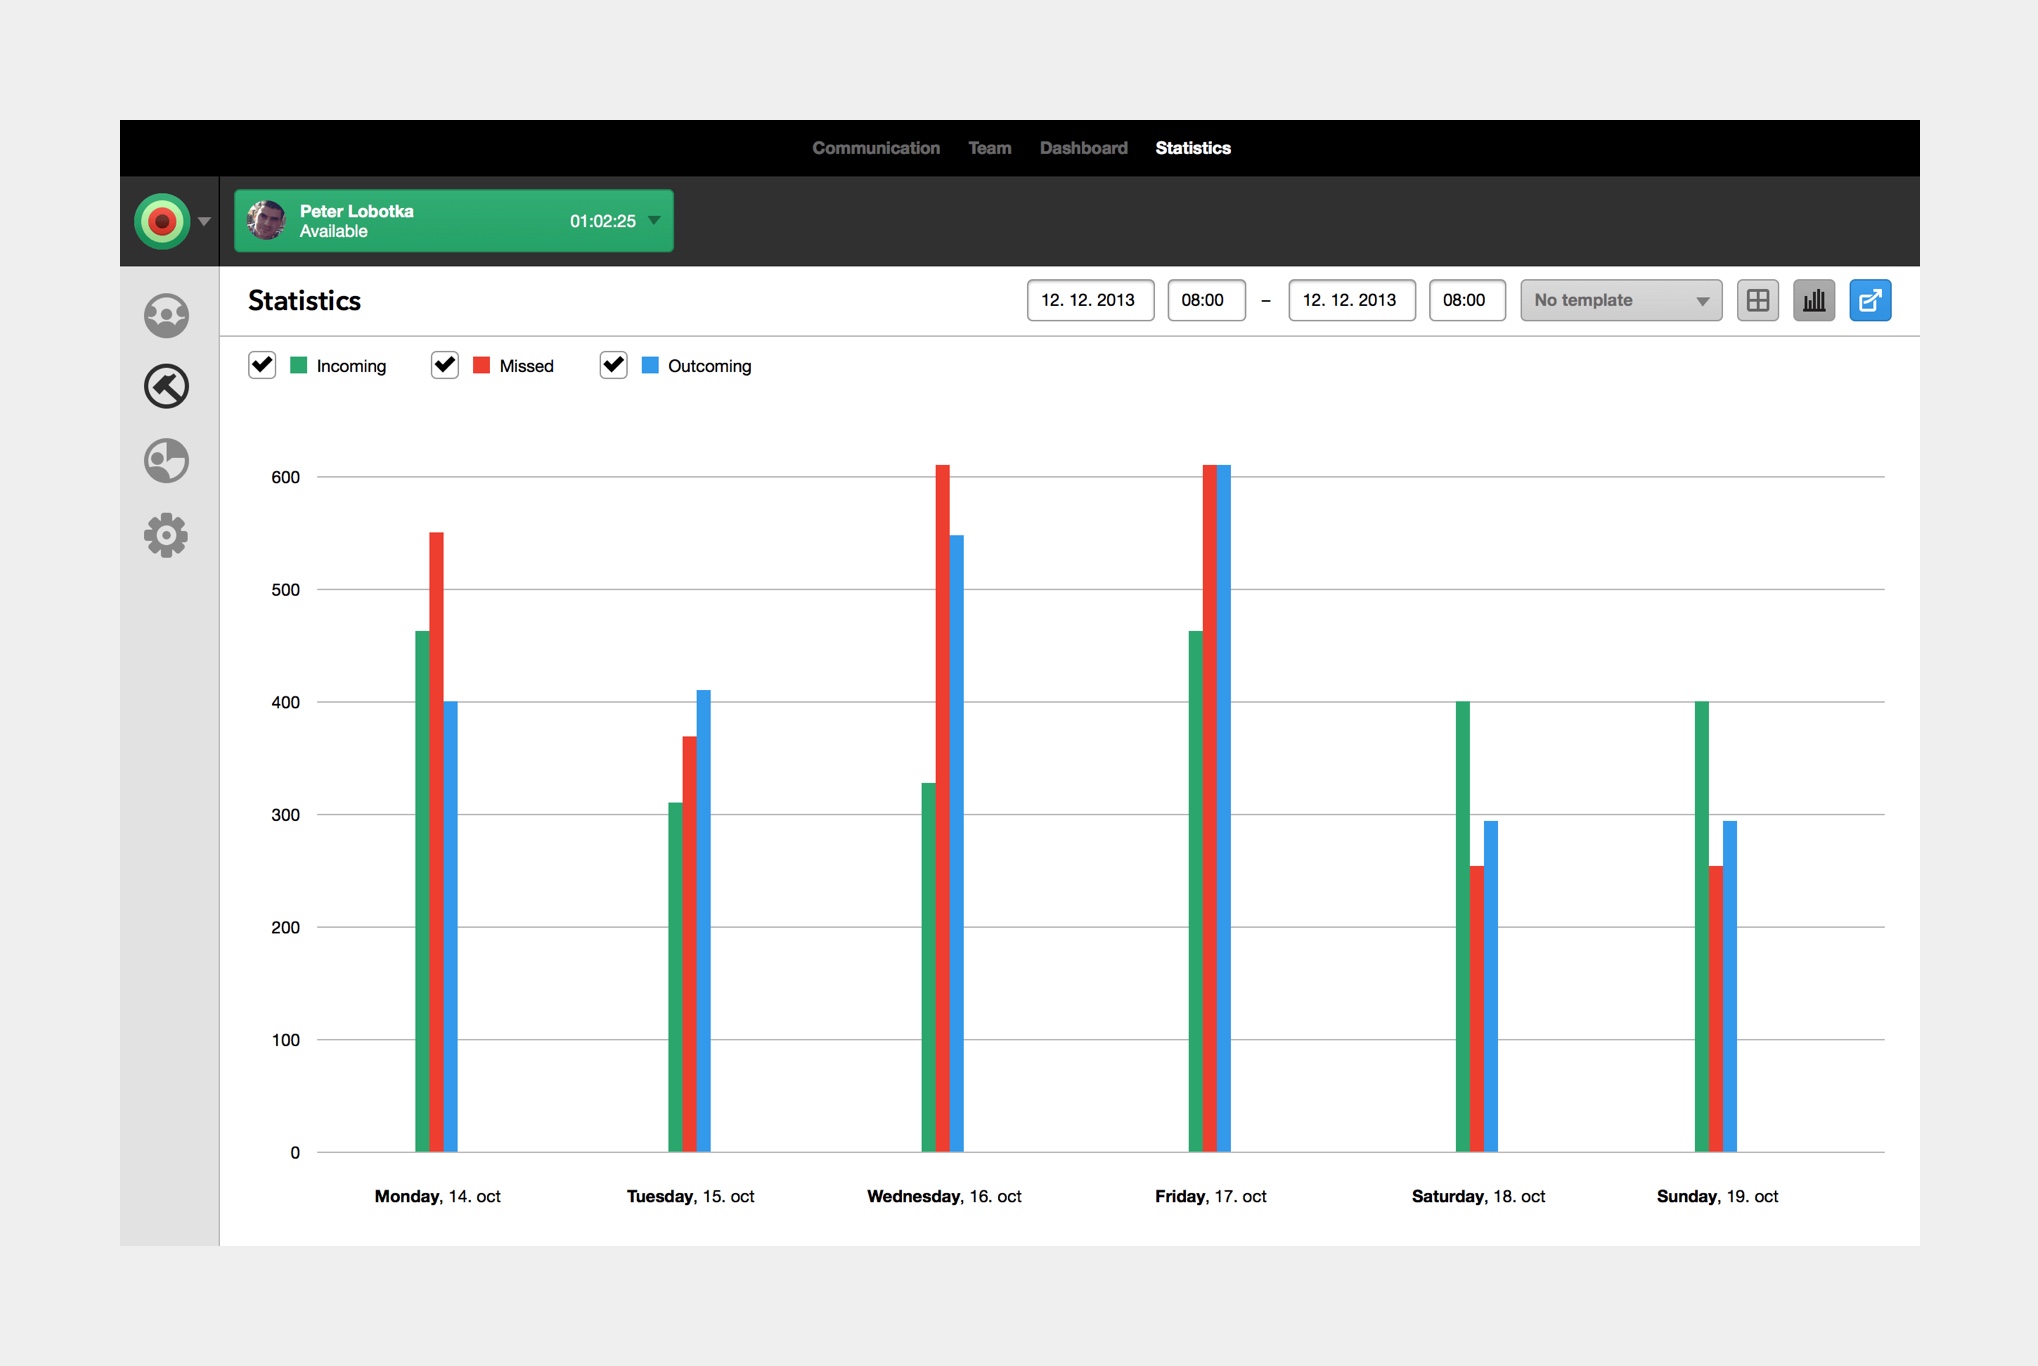Disable the Missed calls checkbox

(x=444, y=365)
